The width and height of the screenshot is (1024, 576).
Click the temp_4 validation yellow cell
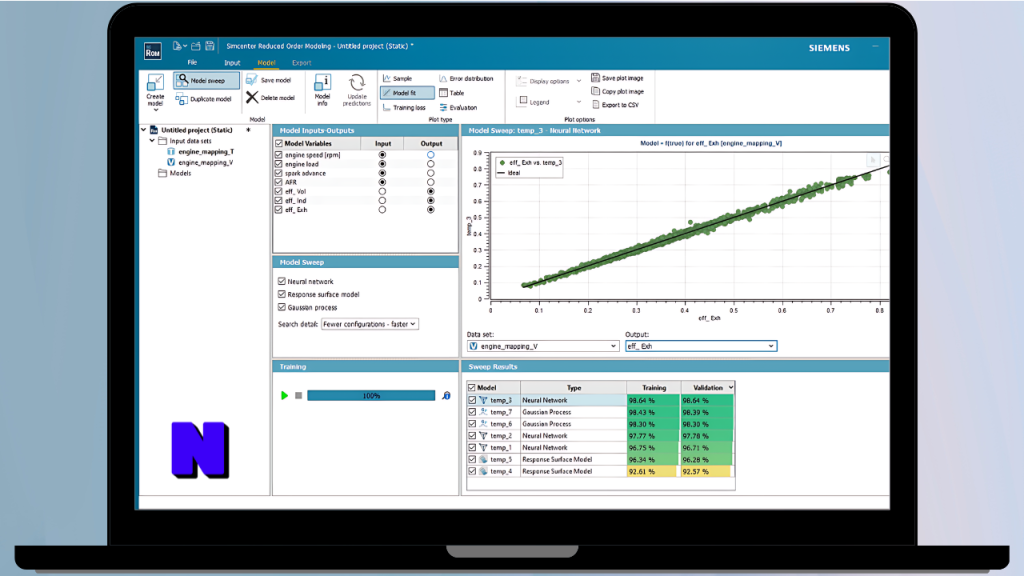click(706, 471)
